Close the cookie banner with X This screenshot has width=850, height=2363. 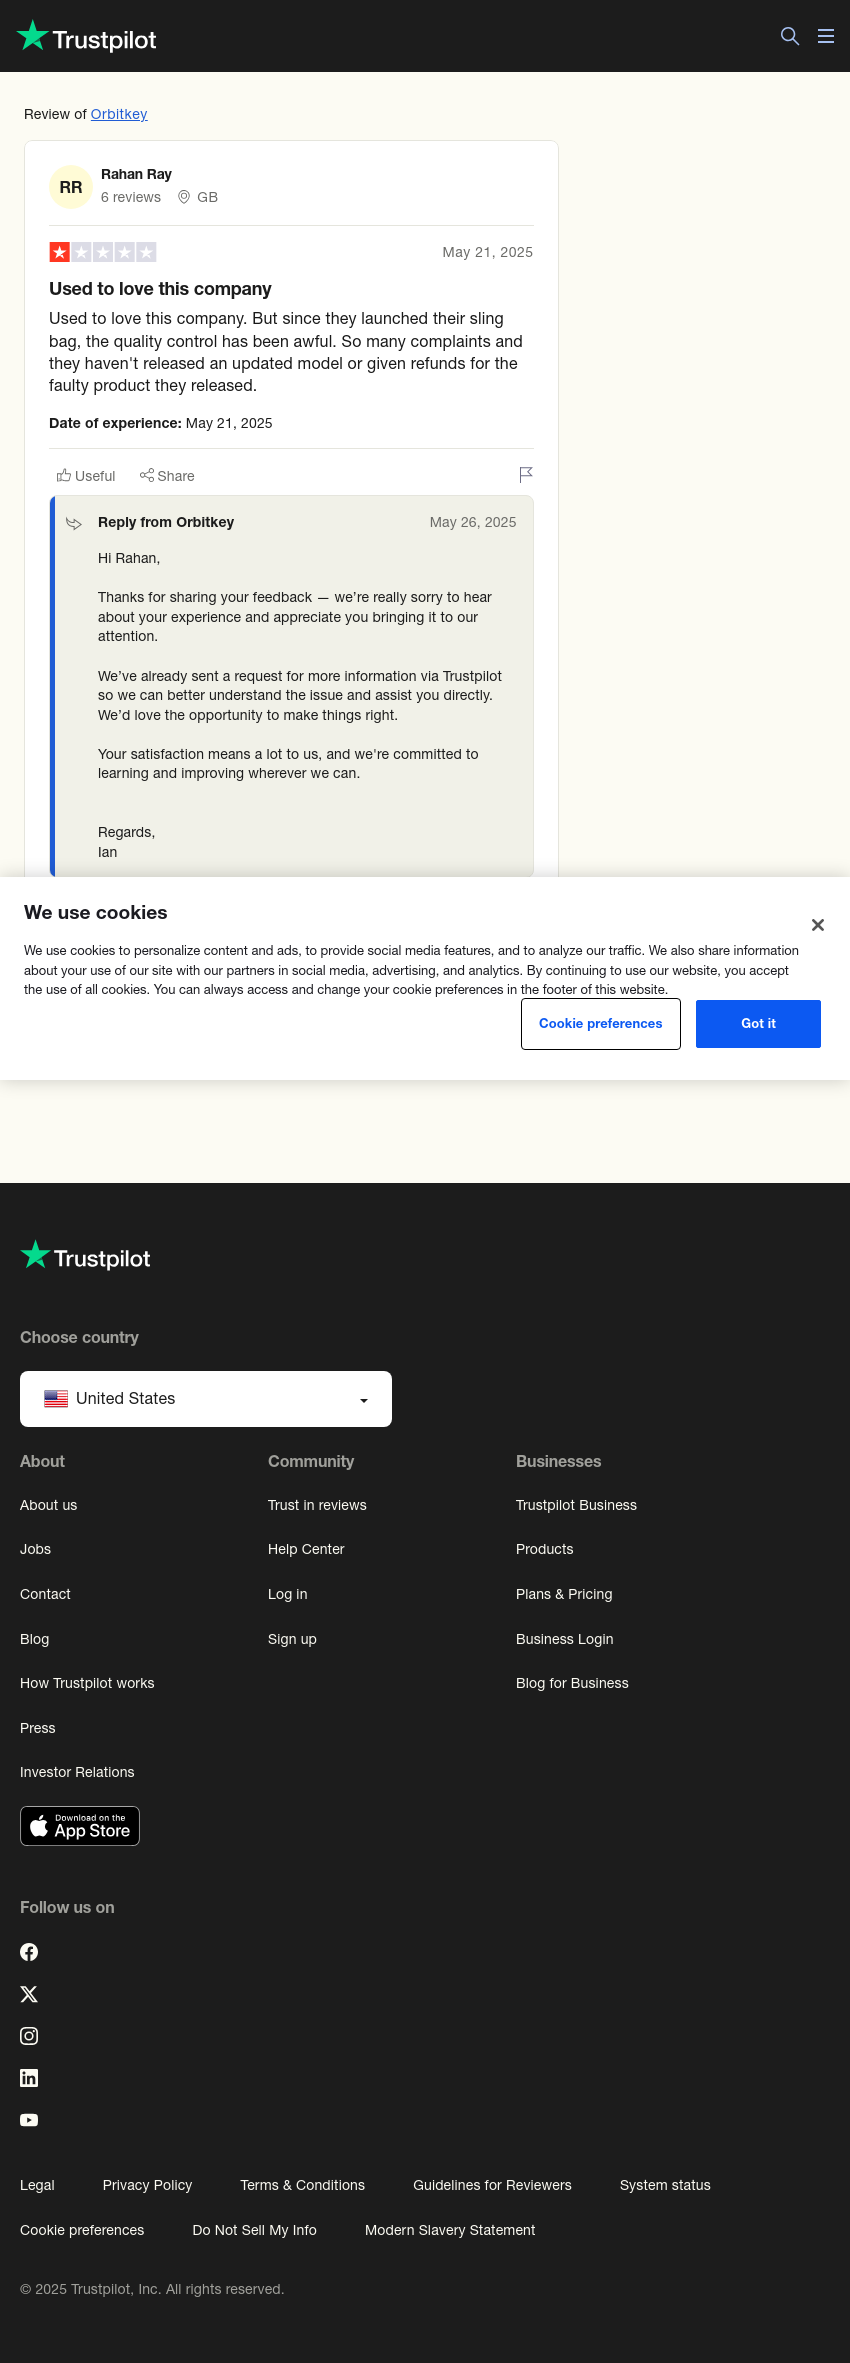(x=818, y=925)
